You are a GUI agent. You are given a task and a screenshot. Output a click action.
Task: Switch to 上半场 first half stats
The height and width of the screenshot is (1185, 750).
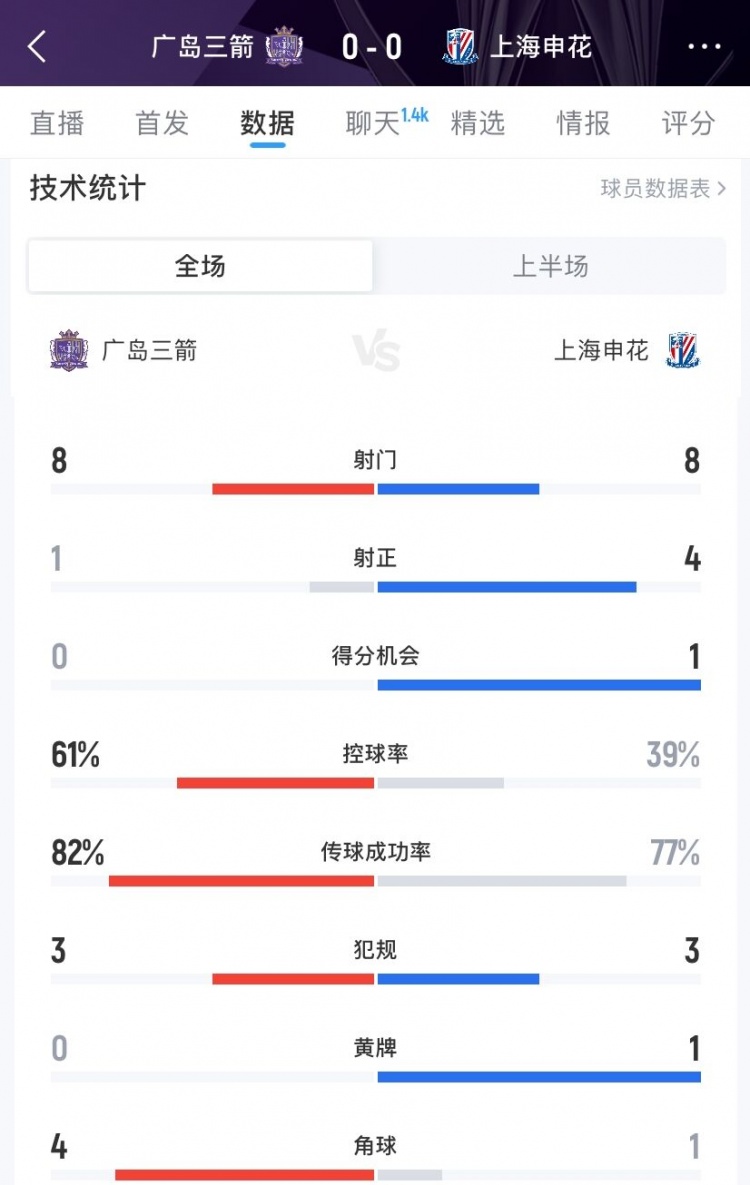tap(550, 266)
